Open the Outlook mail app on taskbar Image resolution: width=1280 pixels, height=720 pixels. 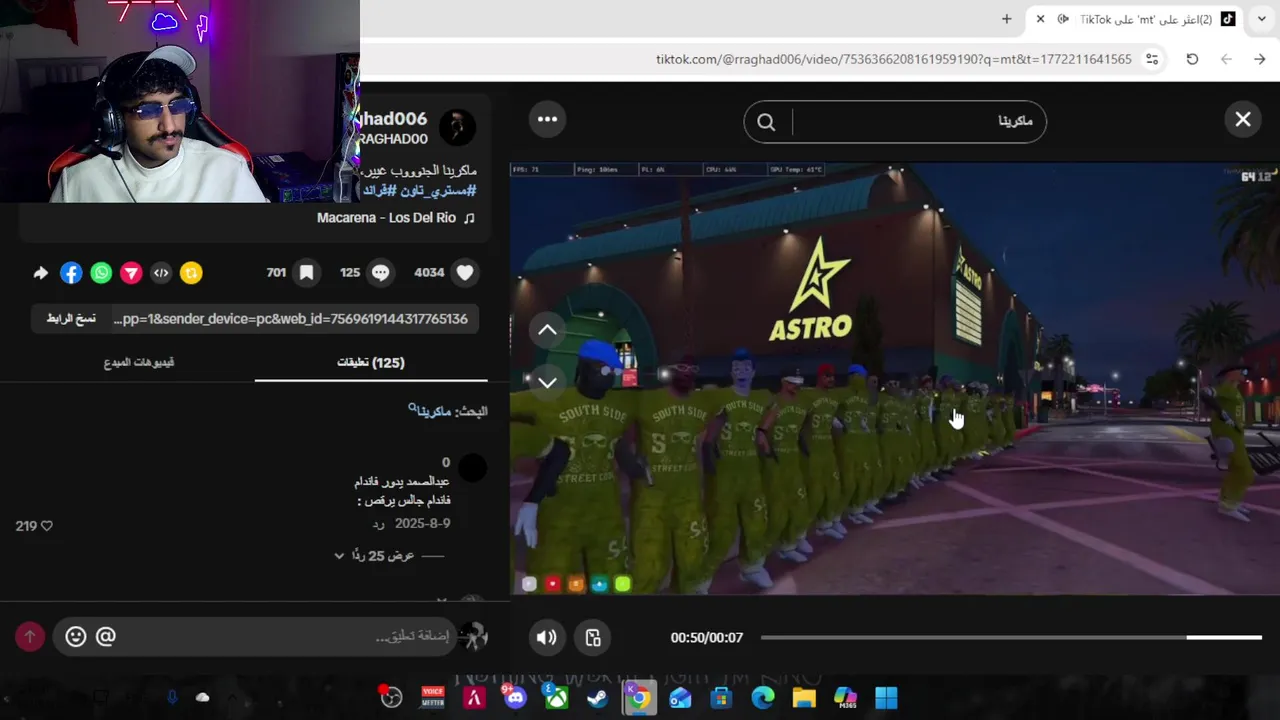(680, 697)
